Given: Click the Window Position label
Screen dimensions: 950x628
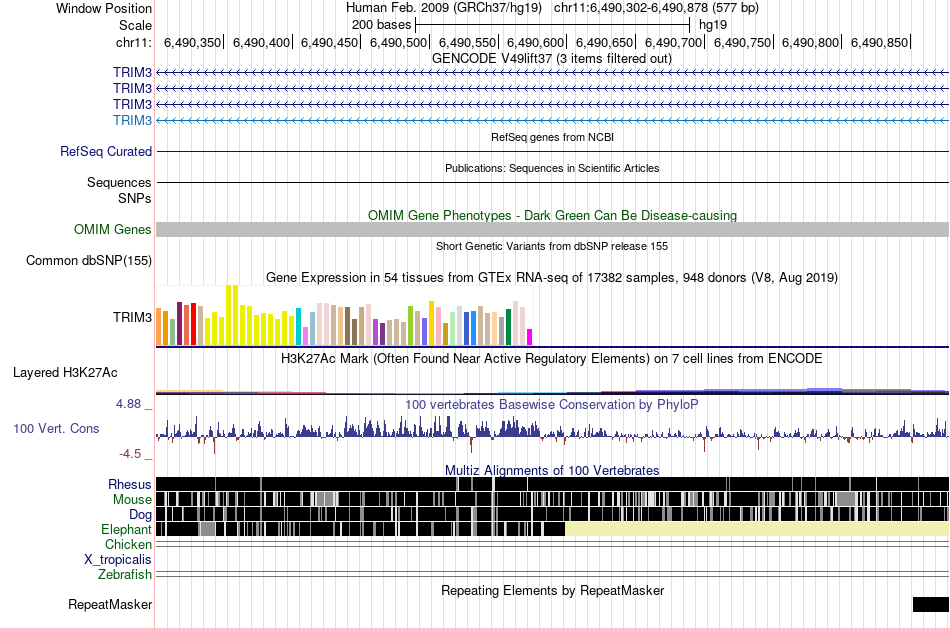Looking at the screenshot, I should tap(104, 8).
